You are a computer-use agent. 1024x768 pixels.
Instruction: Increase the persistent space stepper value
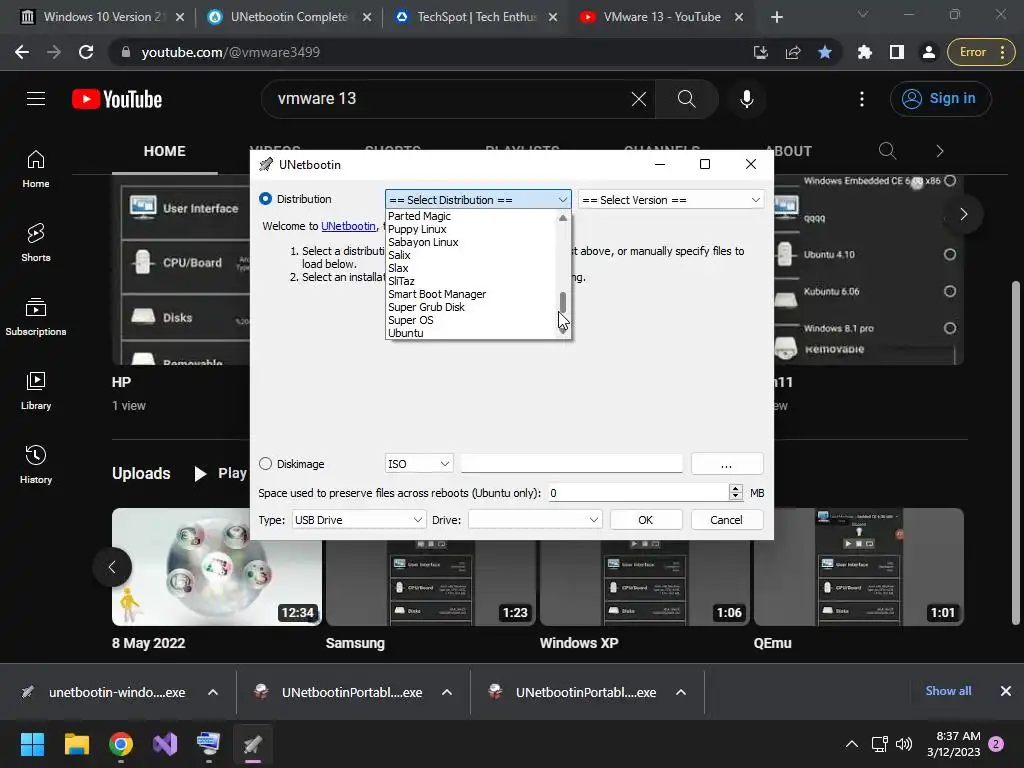pyautogui.click(x=736, y=488)
